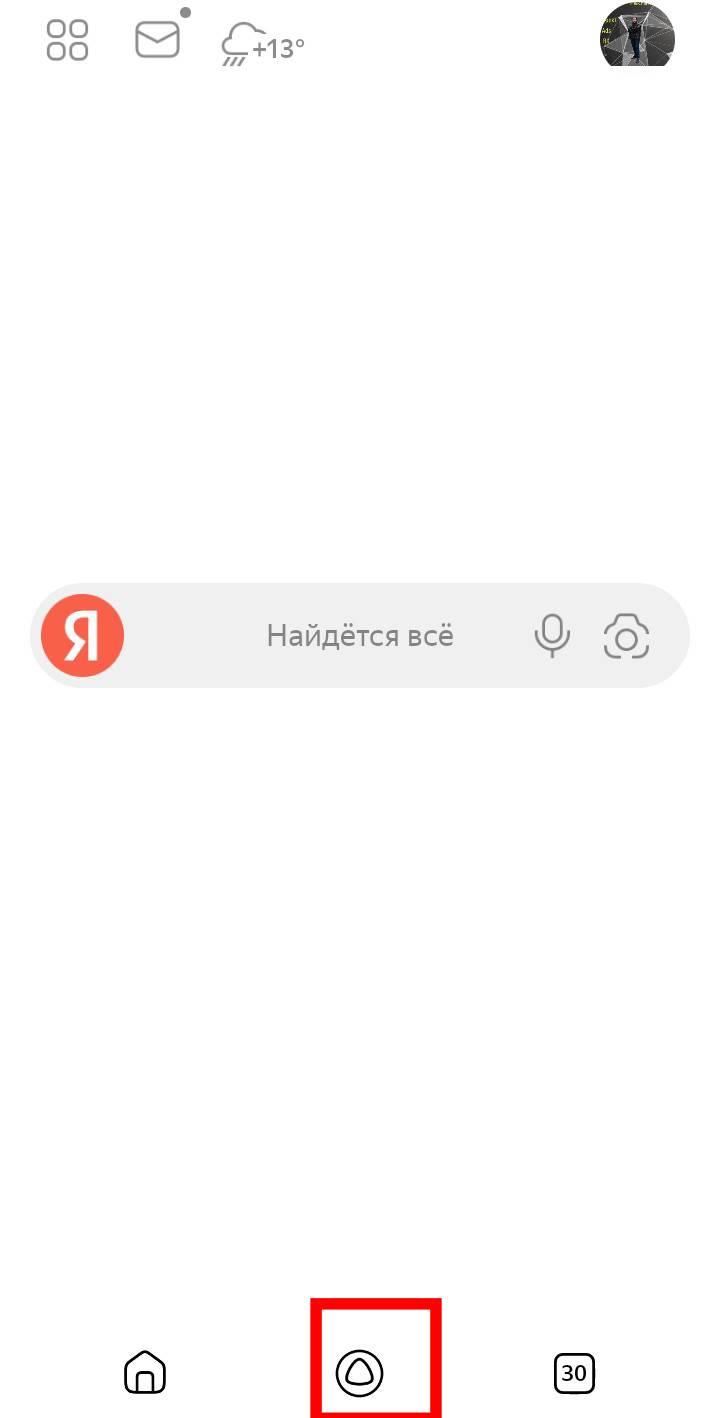Viewport: 720px width, 1418px height.
Task: Check the +13° temperature forecast
Action: 278,47
